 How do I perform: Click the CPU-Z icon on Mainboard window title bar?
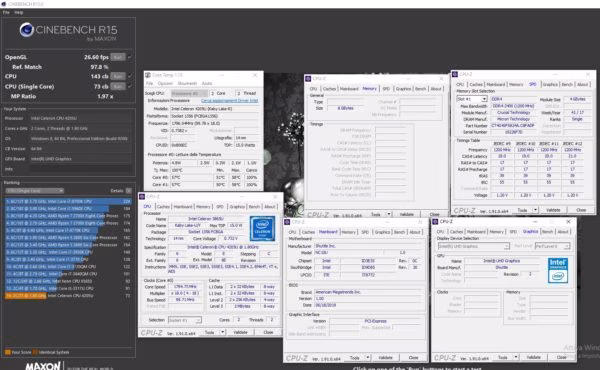[x=288, y=222]
